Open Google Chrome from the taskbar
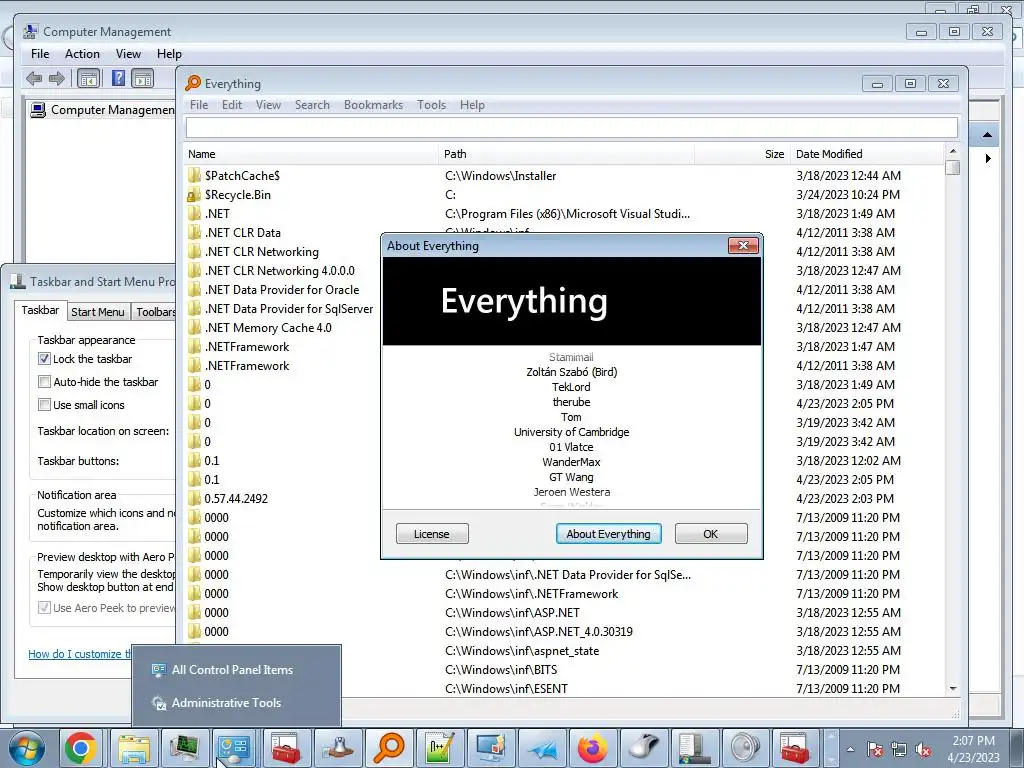The height and width of the screenshot is (768, 1024). [x=80, y=748]
